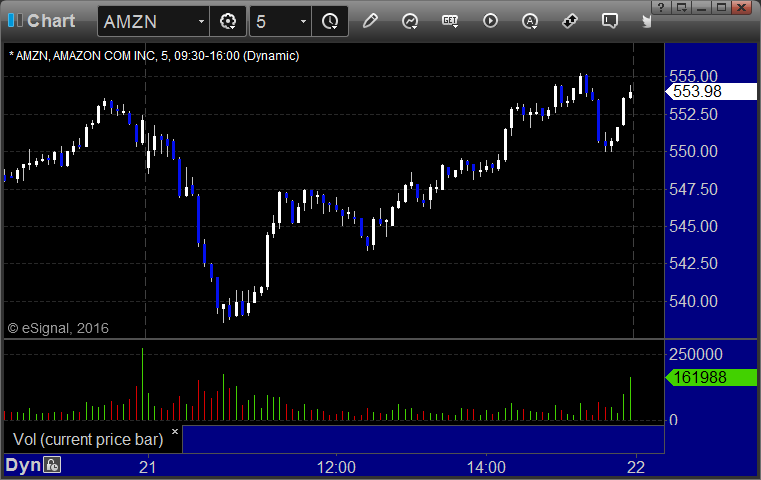761x480 pixels.
Task: Click the bar replay play button
Action: pyautogui.click(x=490, y=21)
